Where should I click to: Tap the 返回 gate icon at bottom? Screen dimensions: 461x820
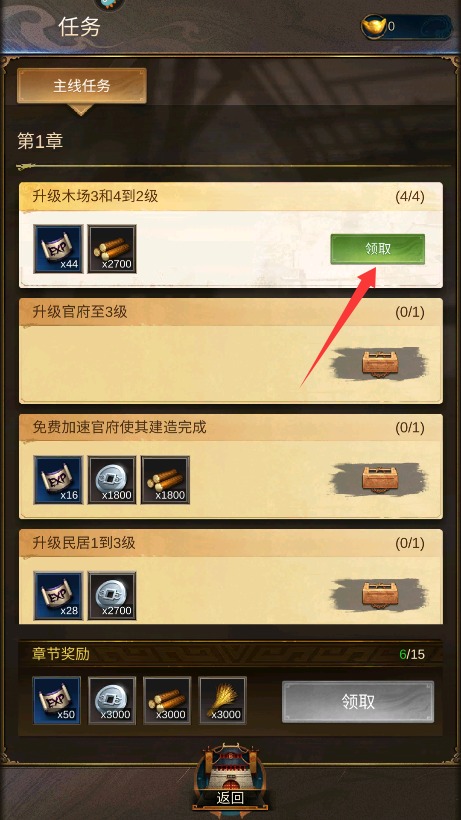click(230, 776)
